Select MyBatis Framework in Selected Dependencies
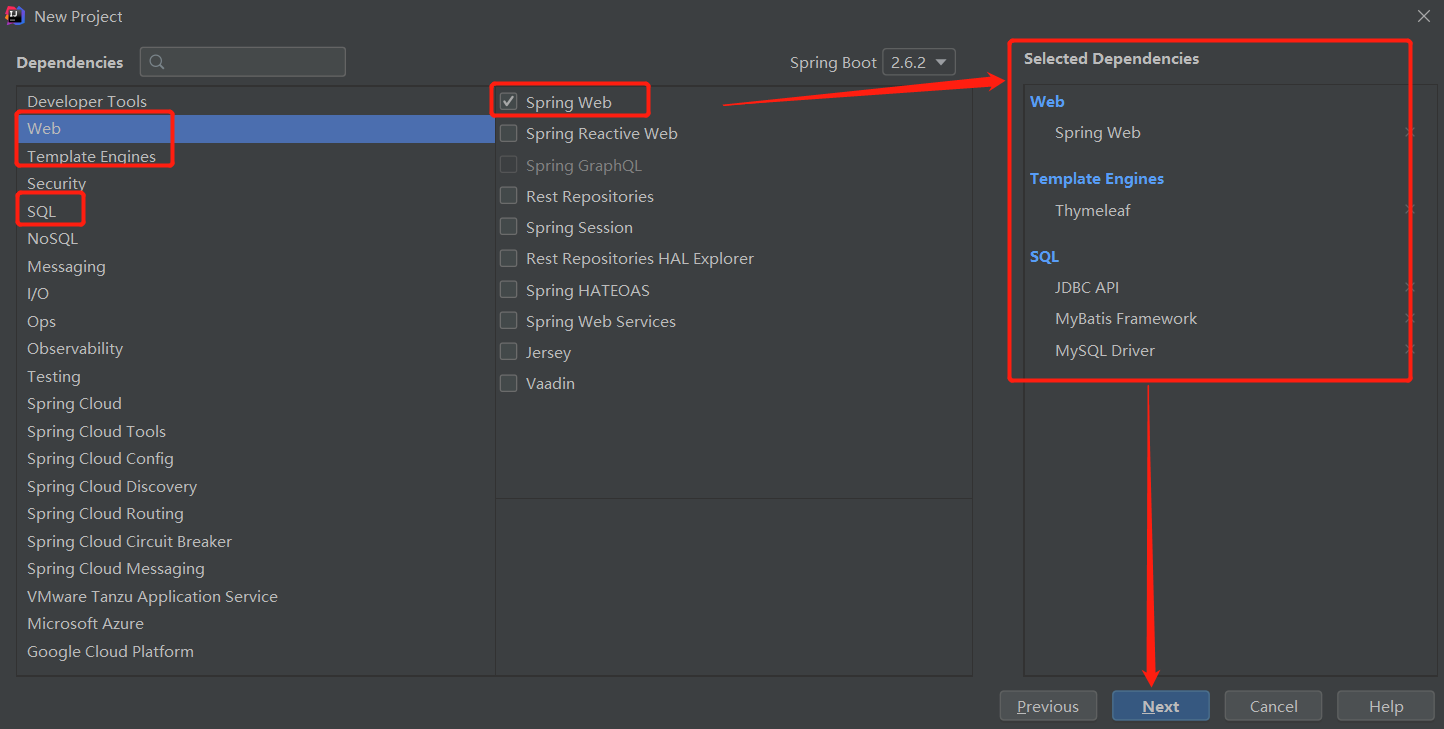The width and height of the screenshot is (1444, 729). click(x=1126, y=319)
